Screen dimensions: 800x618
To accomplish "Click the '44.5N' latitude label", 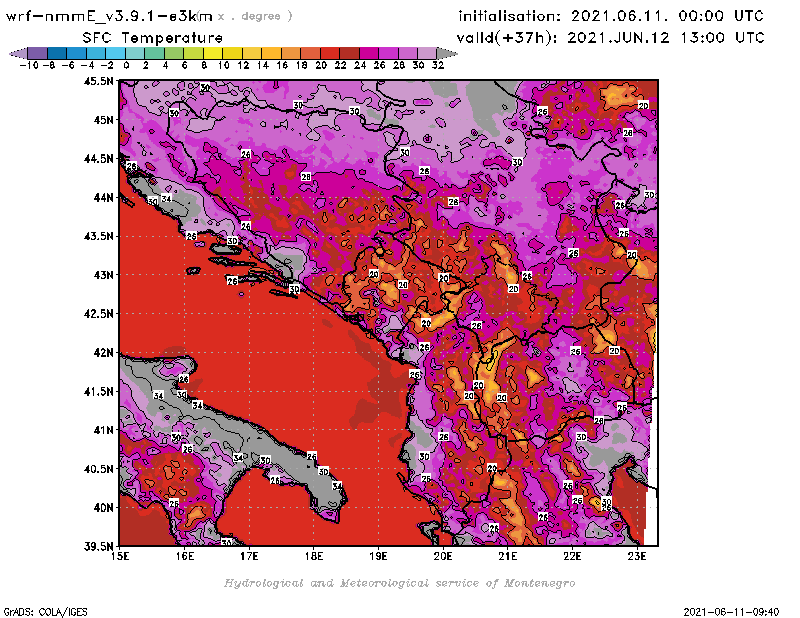I will (98, 159).
